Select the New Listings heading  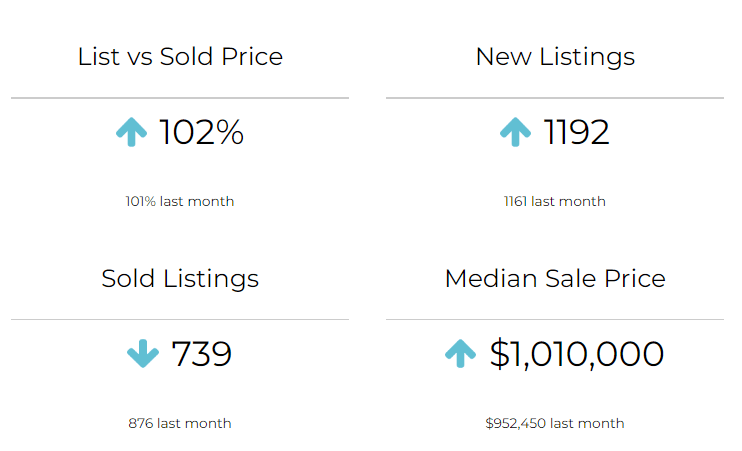(555, 57)
